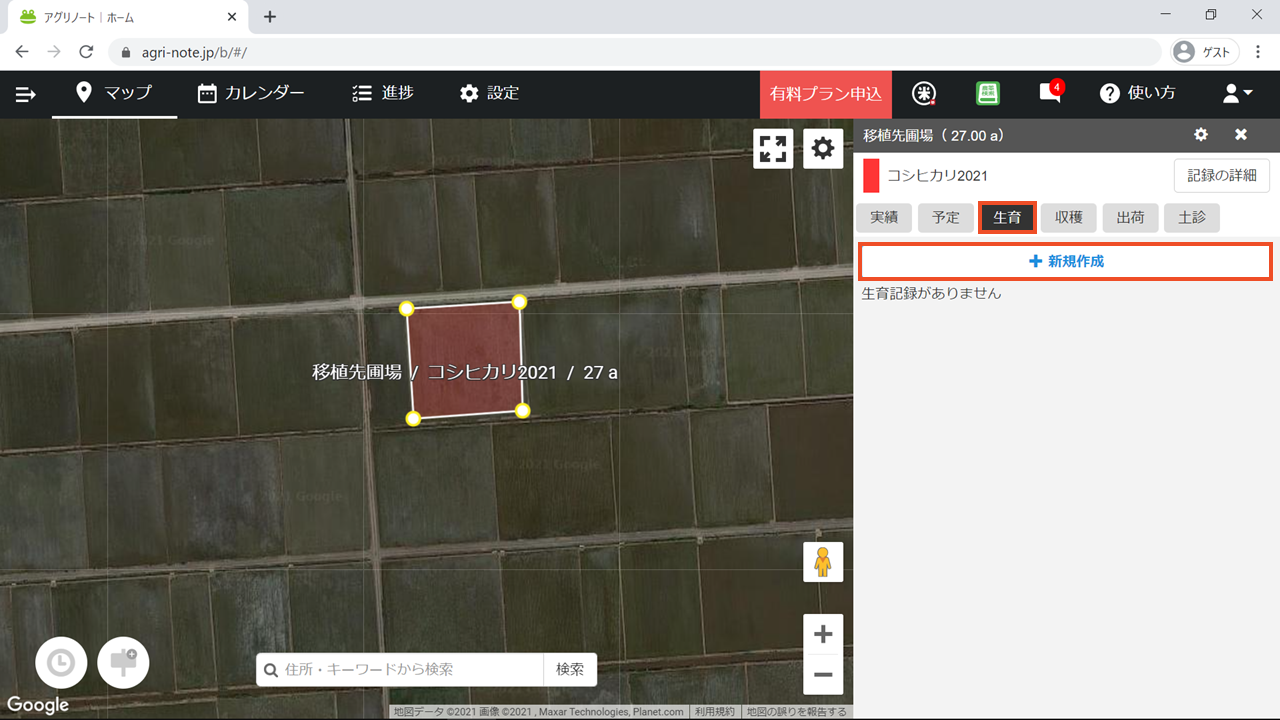Viewport: 1280px width, 720px height.
Task: Click the top-left field corner handle
Action: coord(407,309)
